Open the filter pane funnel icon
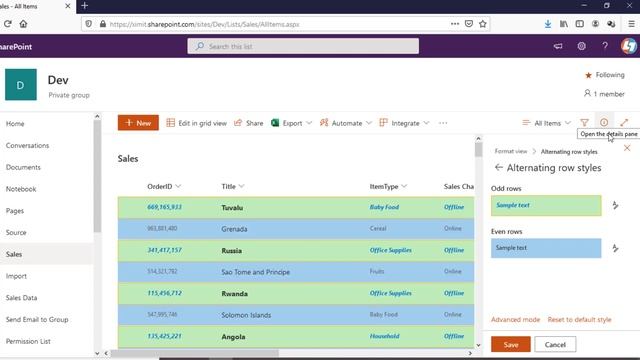 point(584,122)
